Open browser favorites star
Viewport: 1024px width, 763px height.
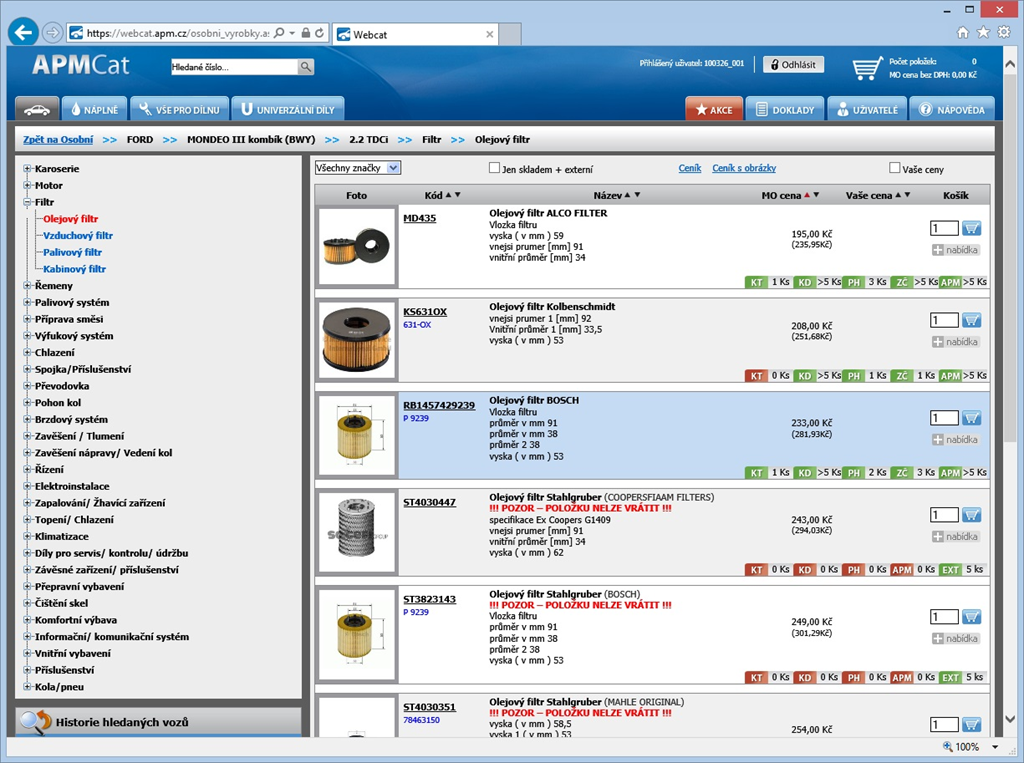pyautogui.click(x=983, y=32)
